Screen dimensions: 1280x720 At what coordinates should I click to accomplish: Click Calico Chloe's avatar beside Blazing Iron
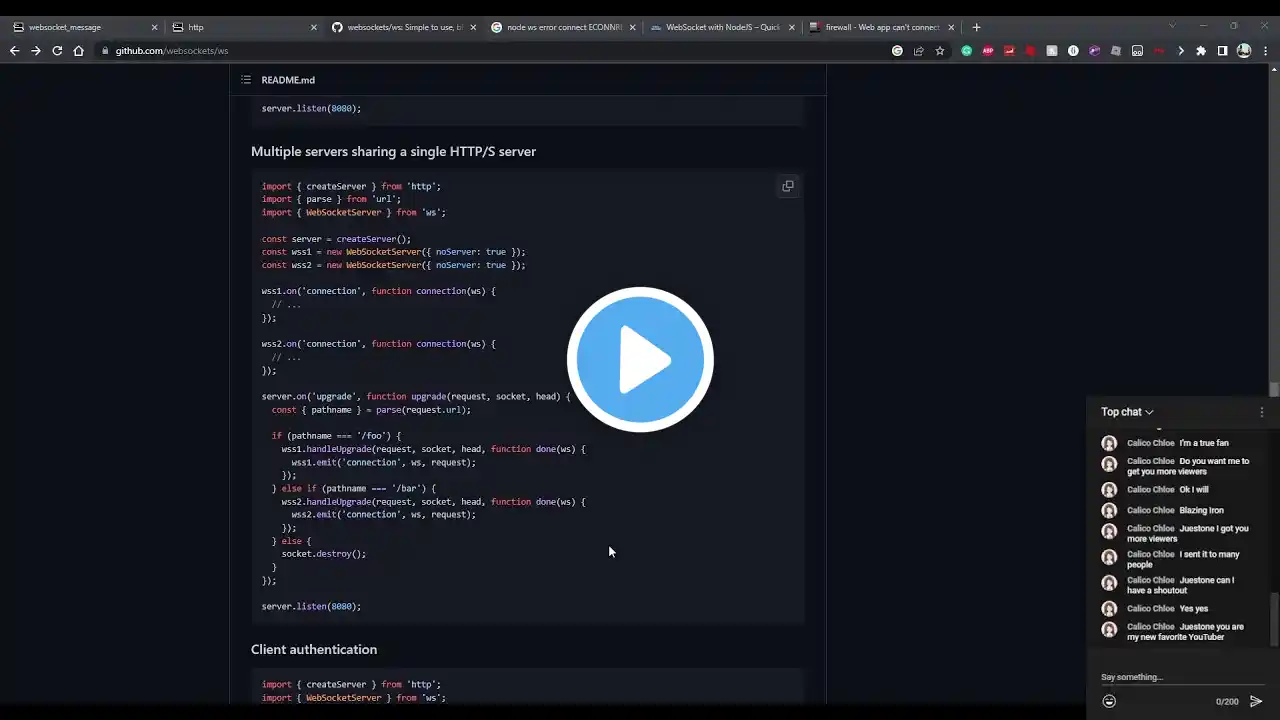(1109, 511)
